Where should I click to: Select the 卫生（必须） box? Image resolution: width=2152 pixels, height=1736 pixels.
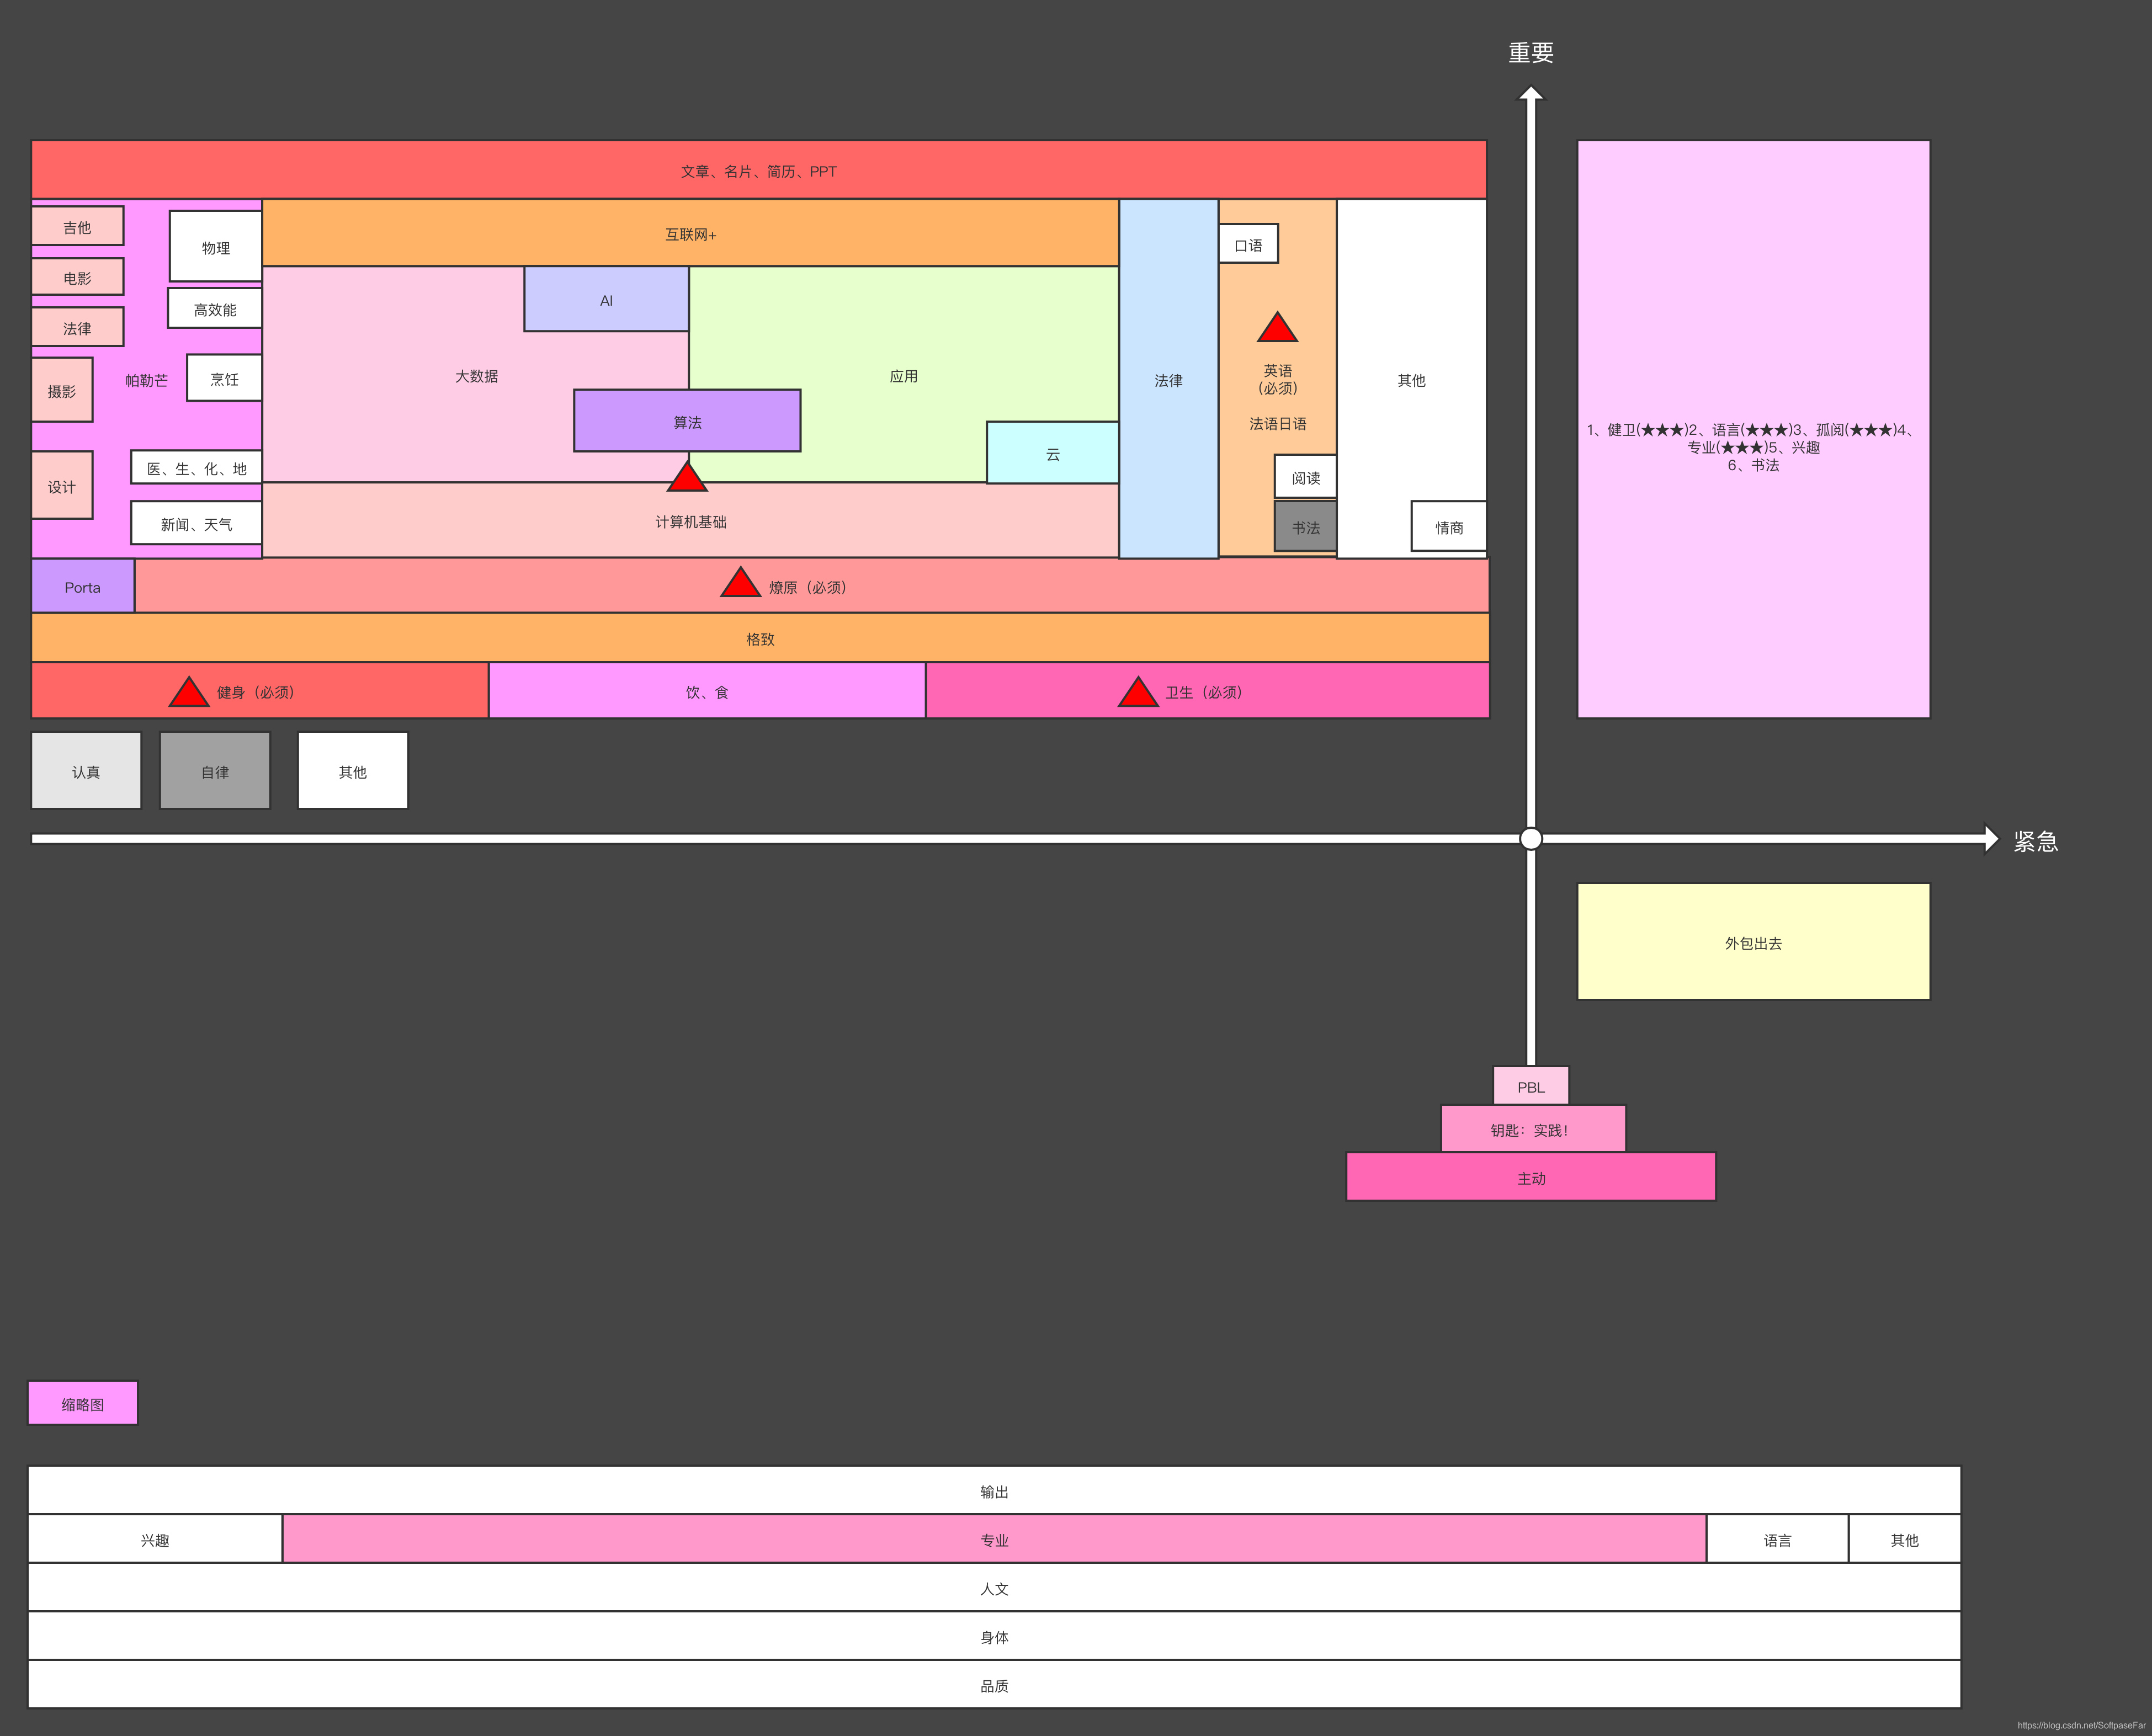click(1208, 690)
